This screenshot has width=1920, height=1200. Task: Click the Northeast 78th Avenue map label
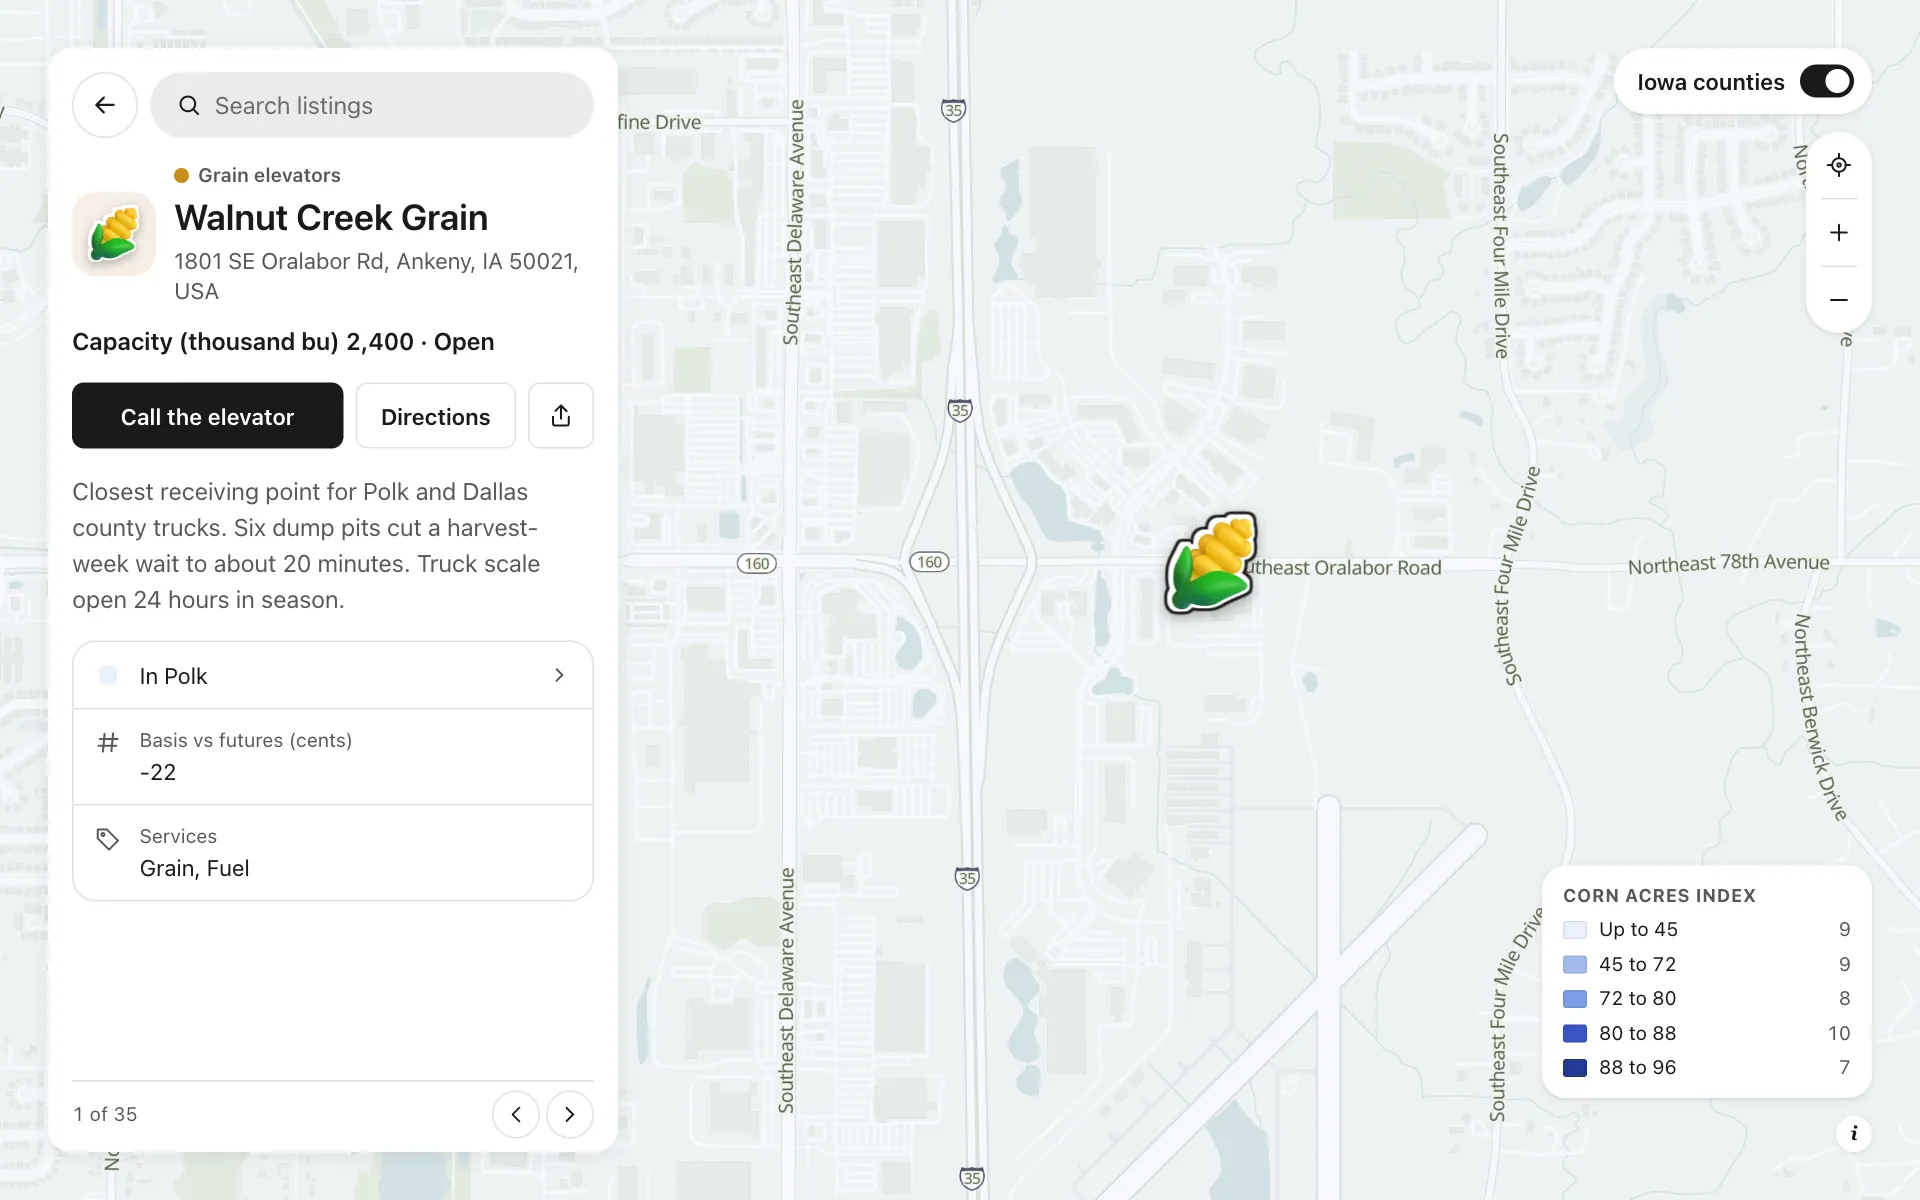click(1728, 564)
